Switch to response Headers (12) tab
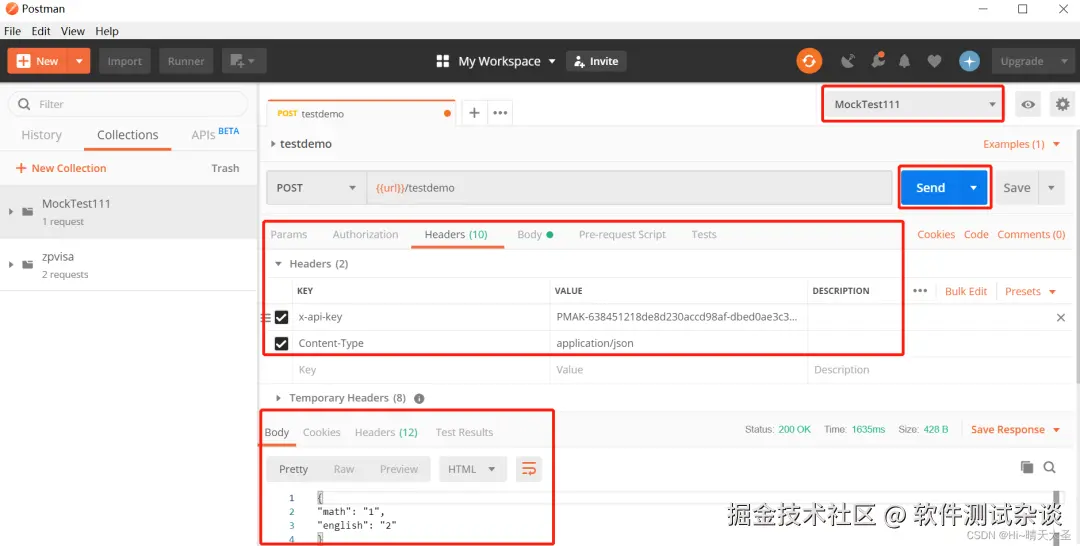Screen dimensions: 1080x546 [386, 432]
